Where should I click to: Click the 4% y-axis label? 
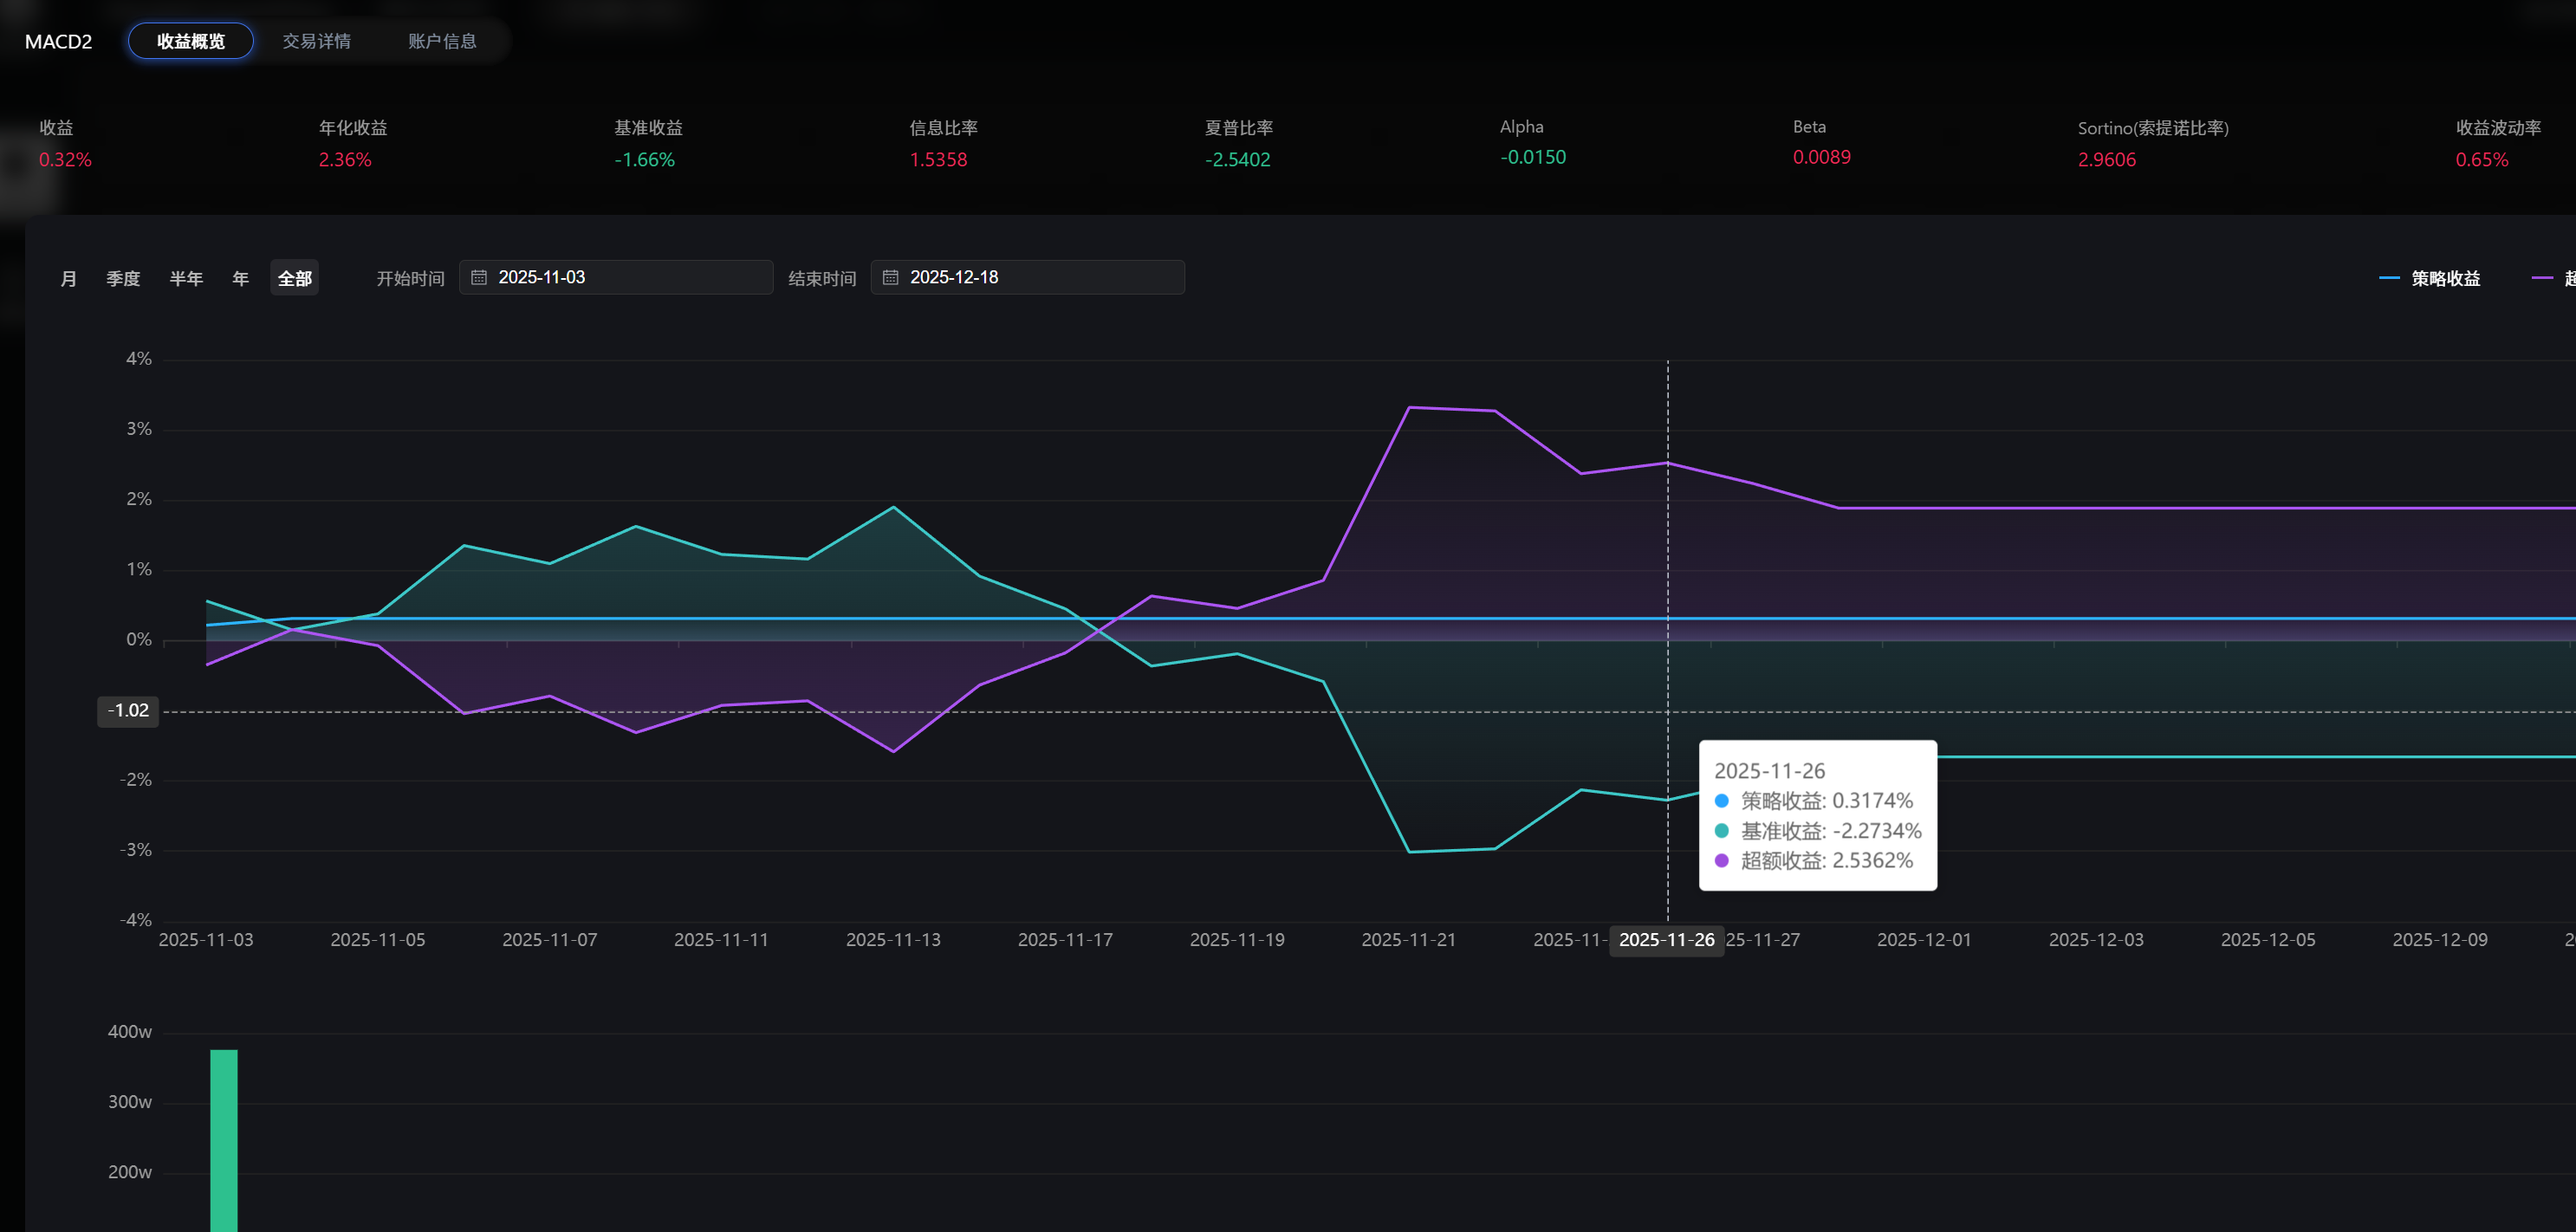(139, 359)
